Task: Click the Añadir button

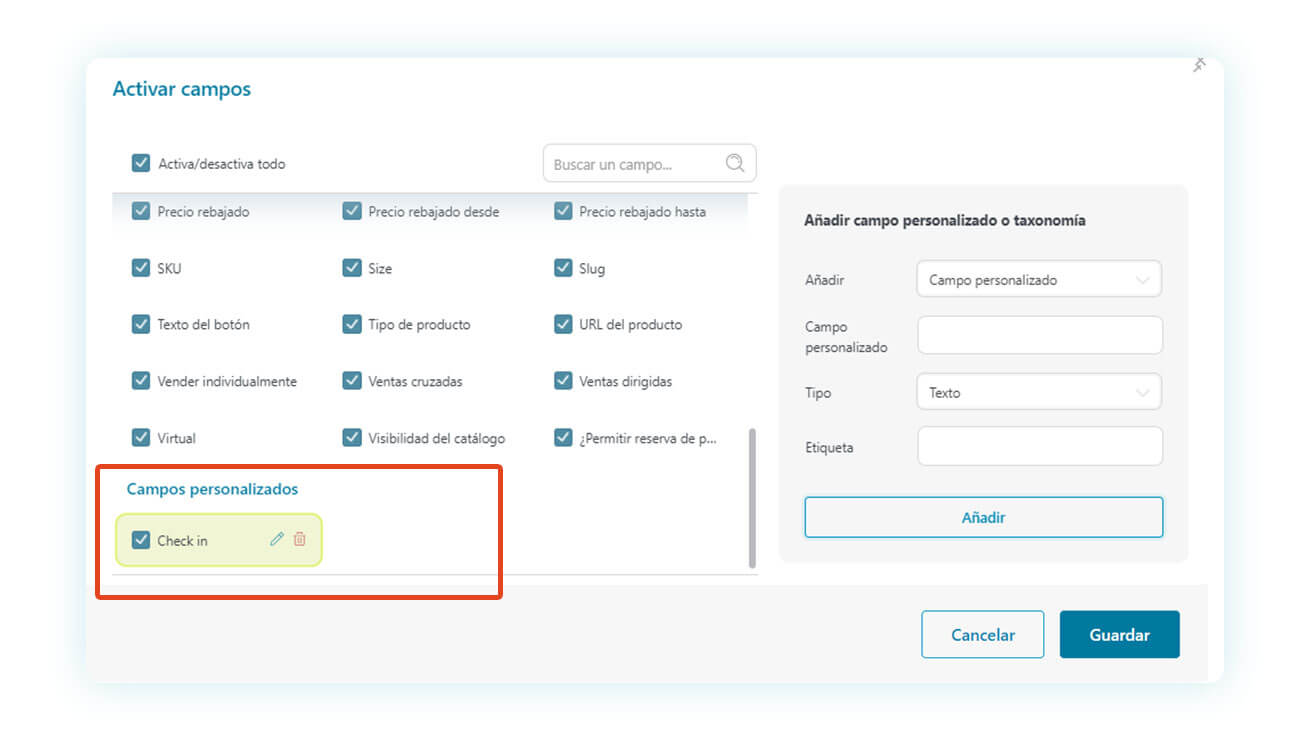Action: (x=984, y=517)
